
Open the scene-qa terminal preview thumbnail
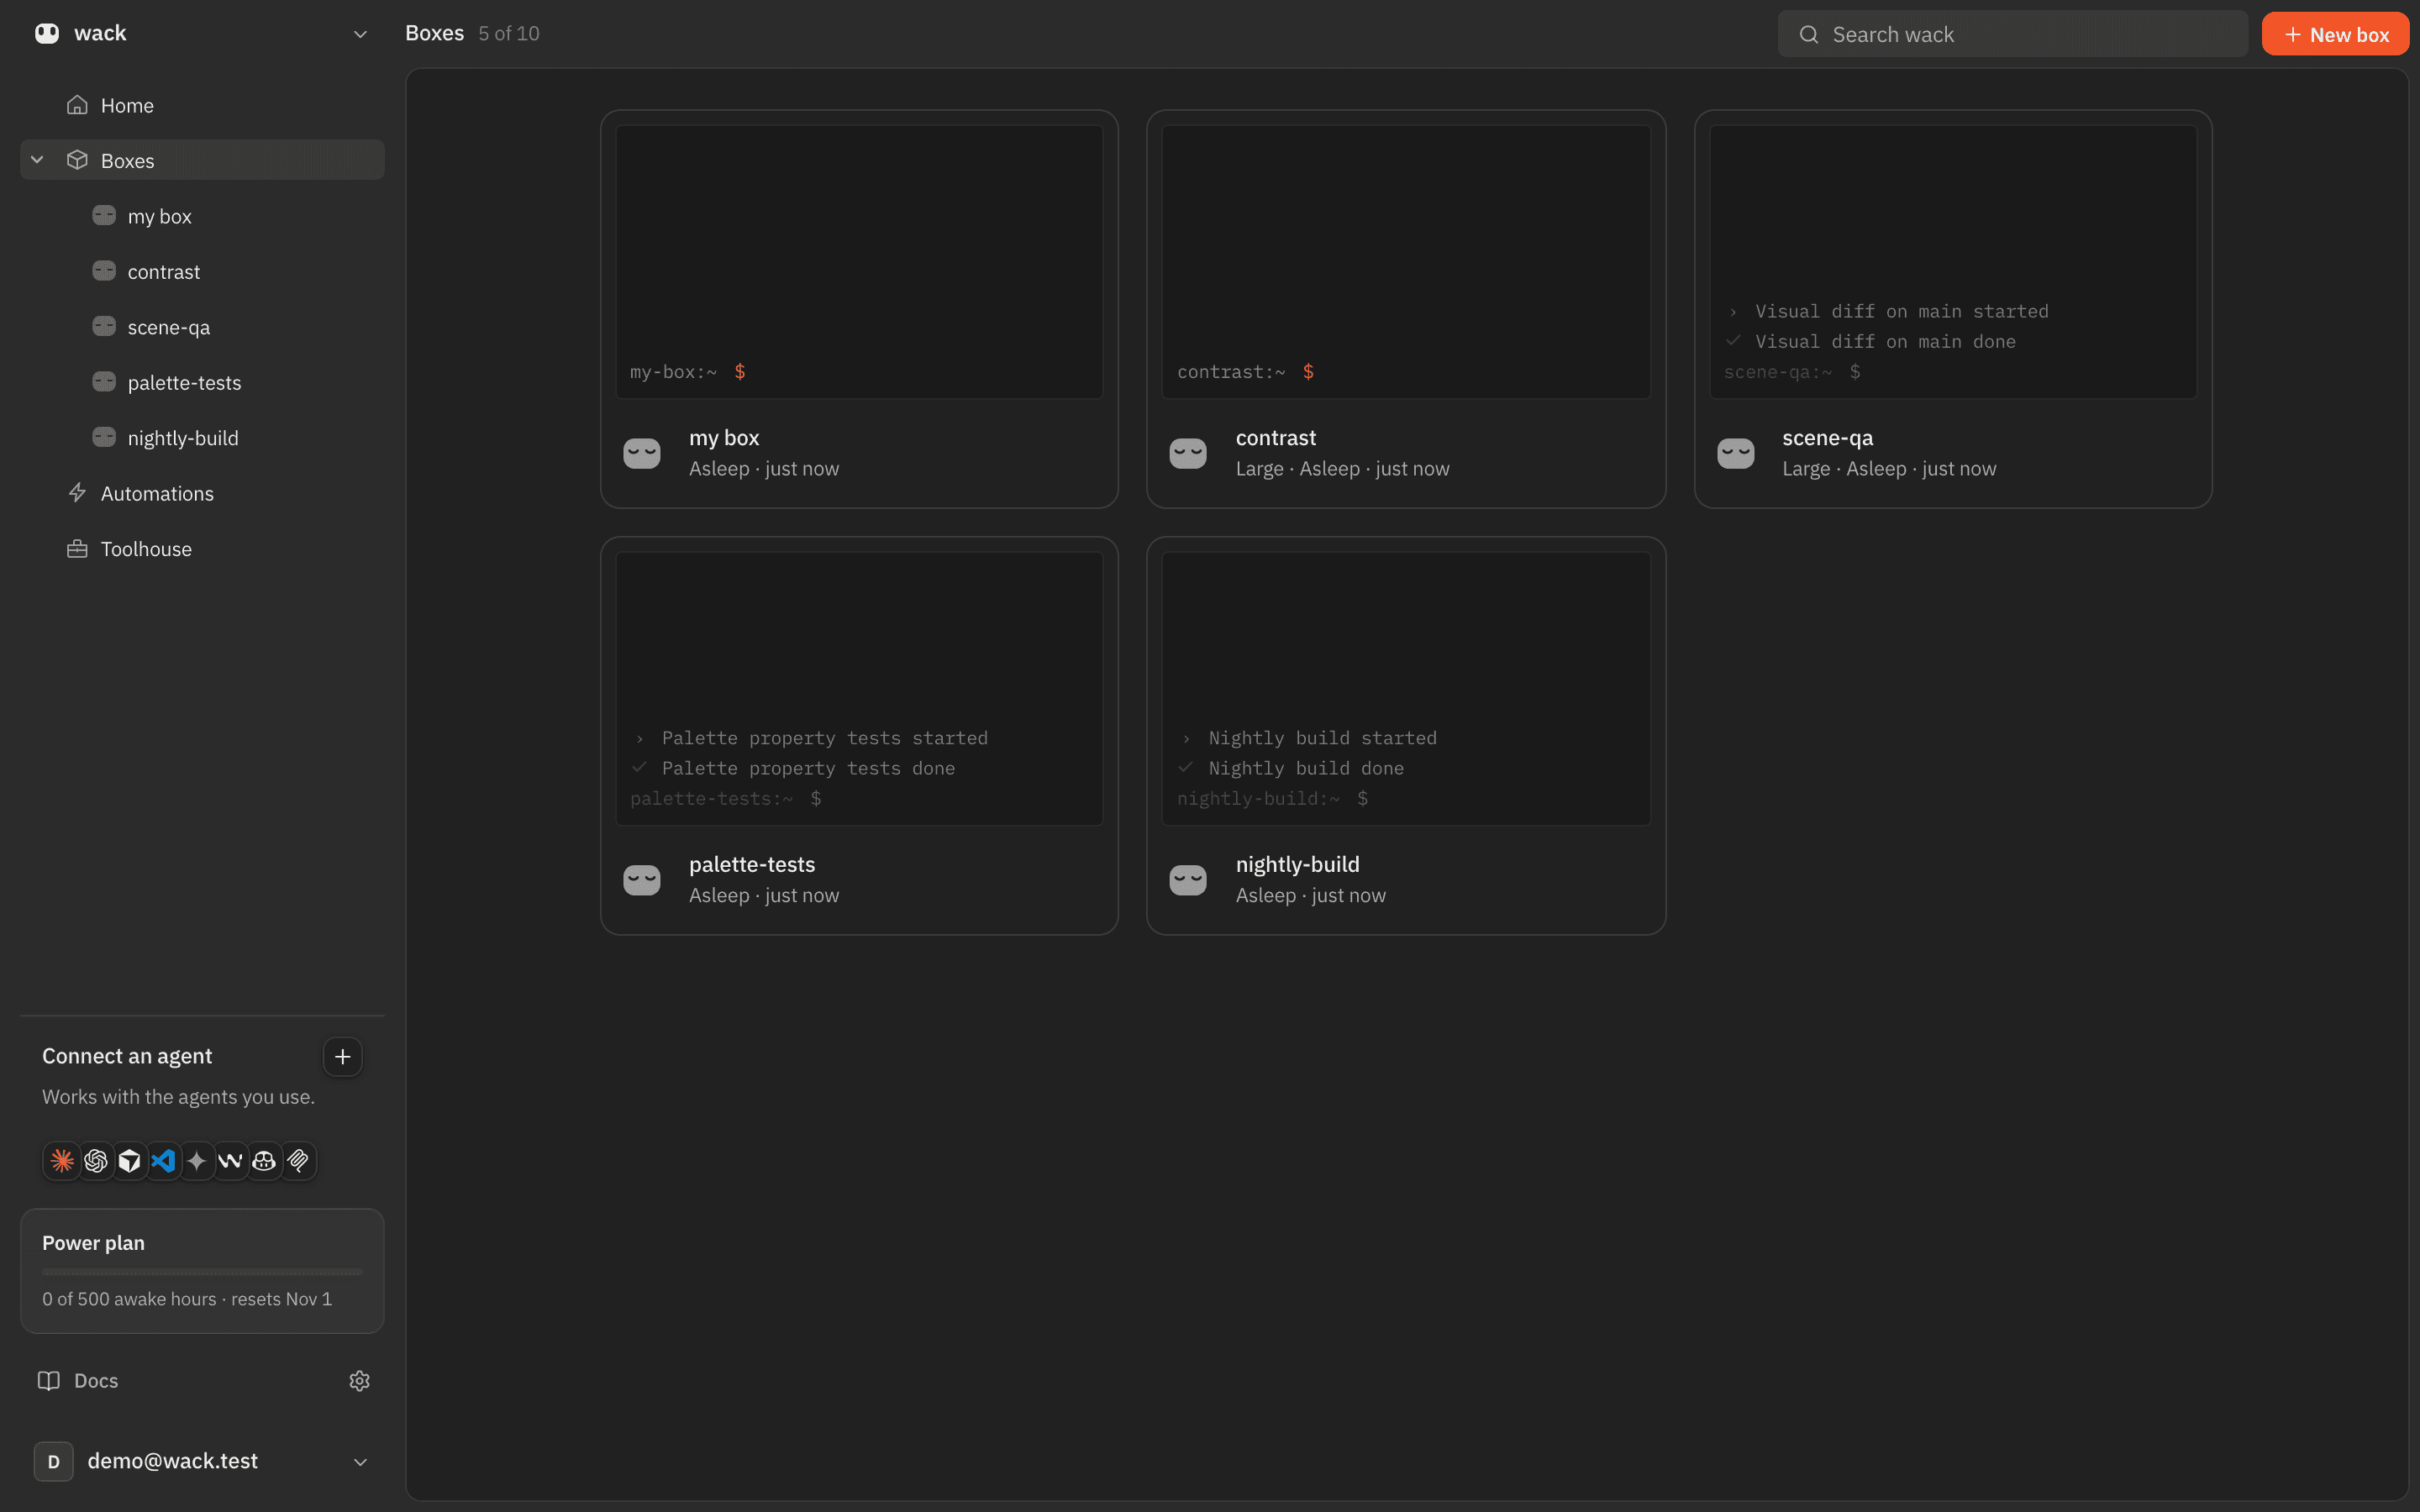pyautogui.click(x=1953, y=262)
